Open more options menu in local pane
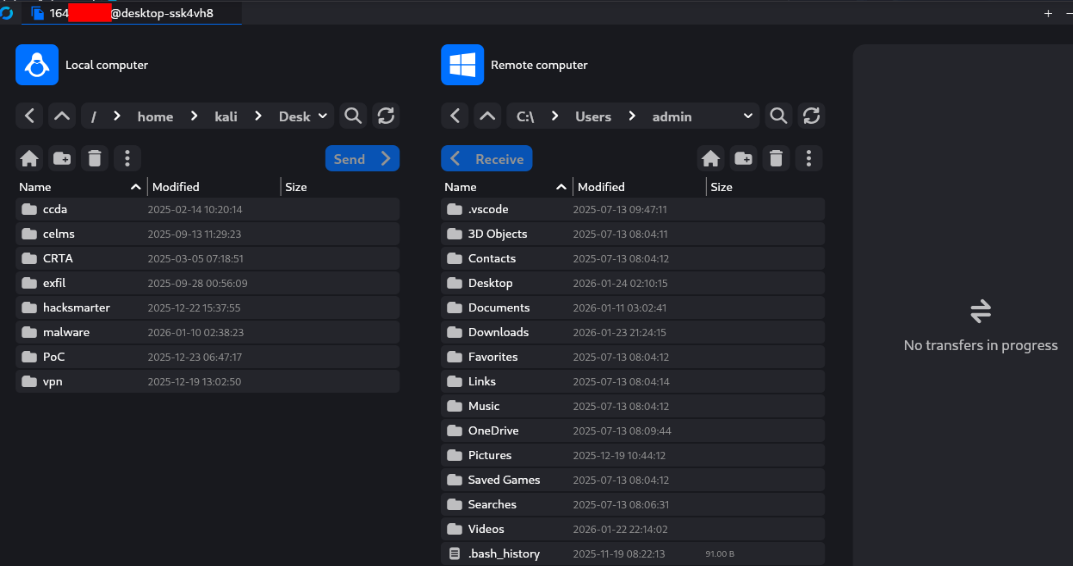 pyautogui.click(x=127, y=159)
